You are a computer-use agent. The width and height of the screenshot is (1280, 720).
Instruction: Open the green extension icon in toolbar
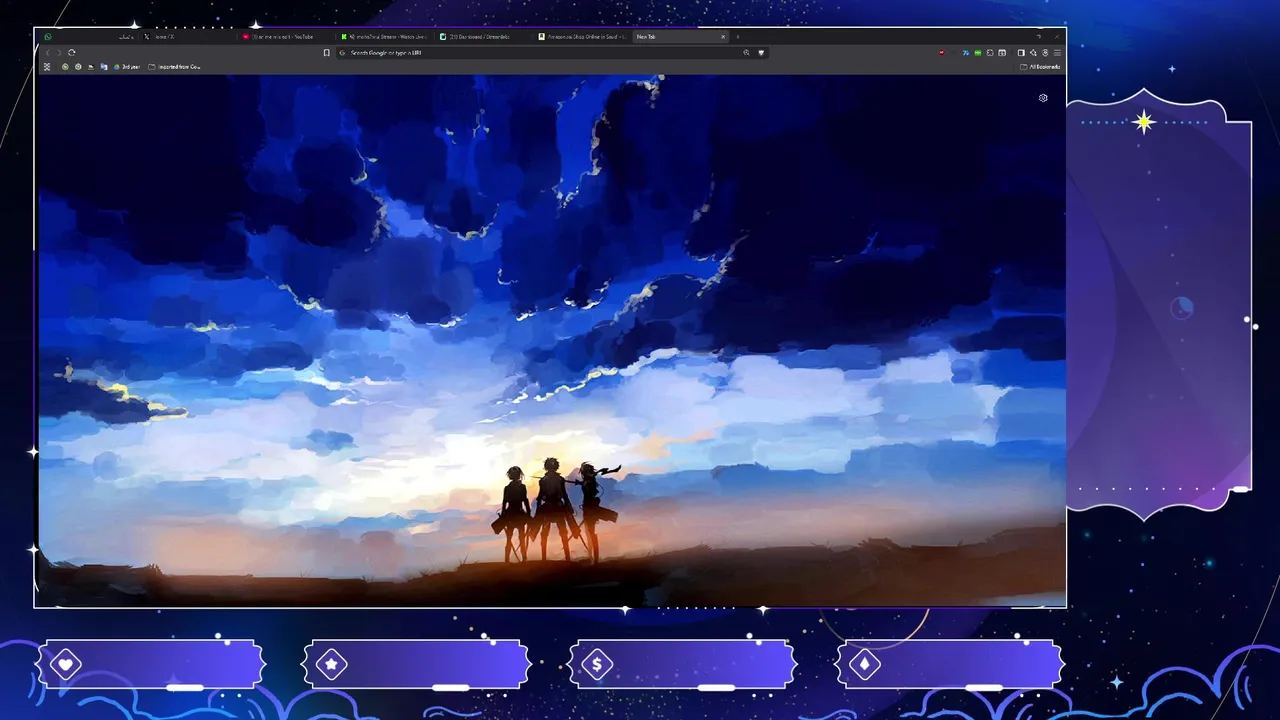tap(978, 53)
